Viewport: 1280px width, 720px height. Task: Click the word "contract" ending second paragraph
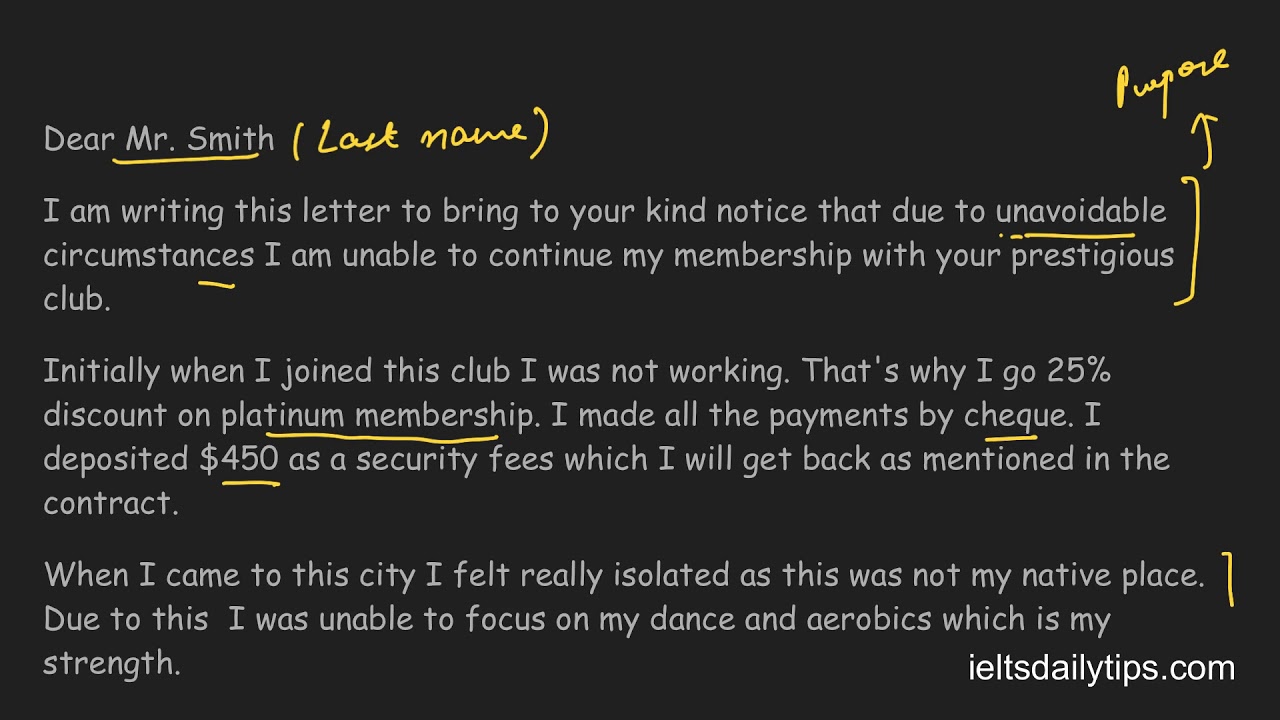tap(107, 503)
